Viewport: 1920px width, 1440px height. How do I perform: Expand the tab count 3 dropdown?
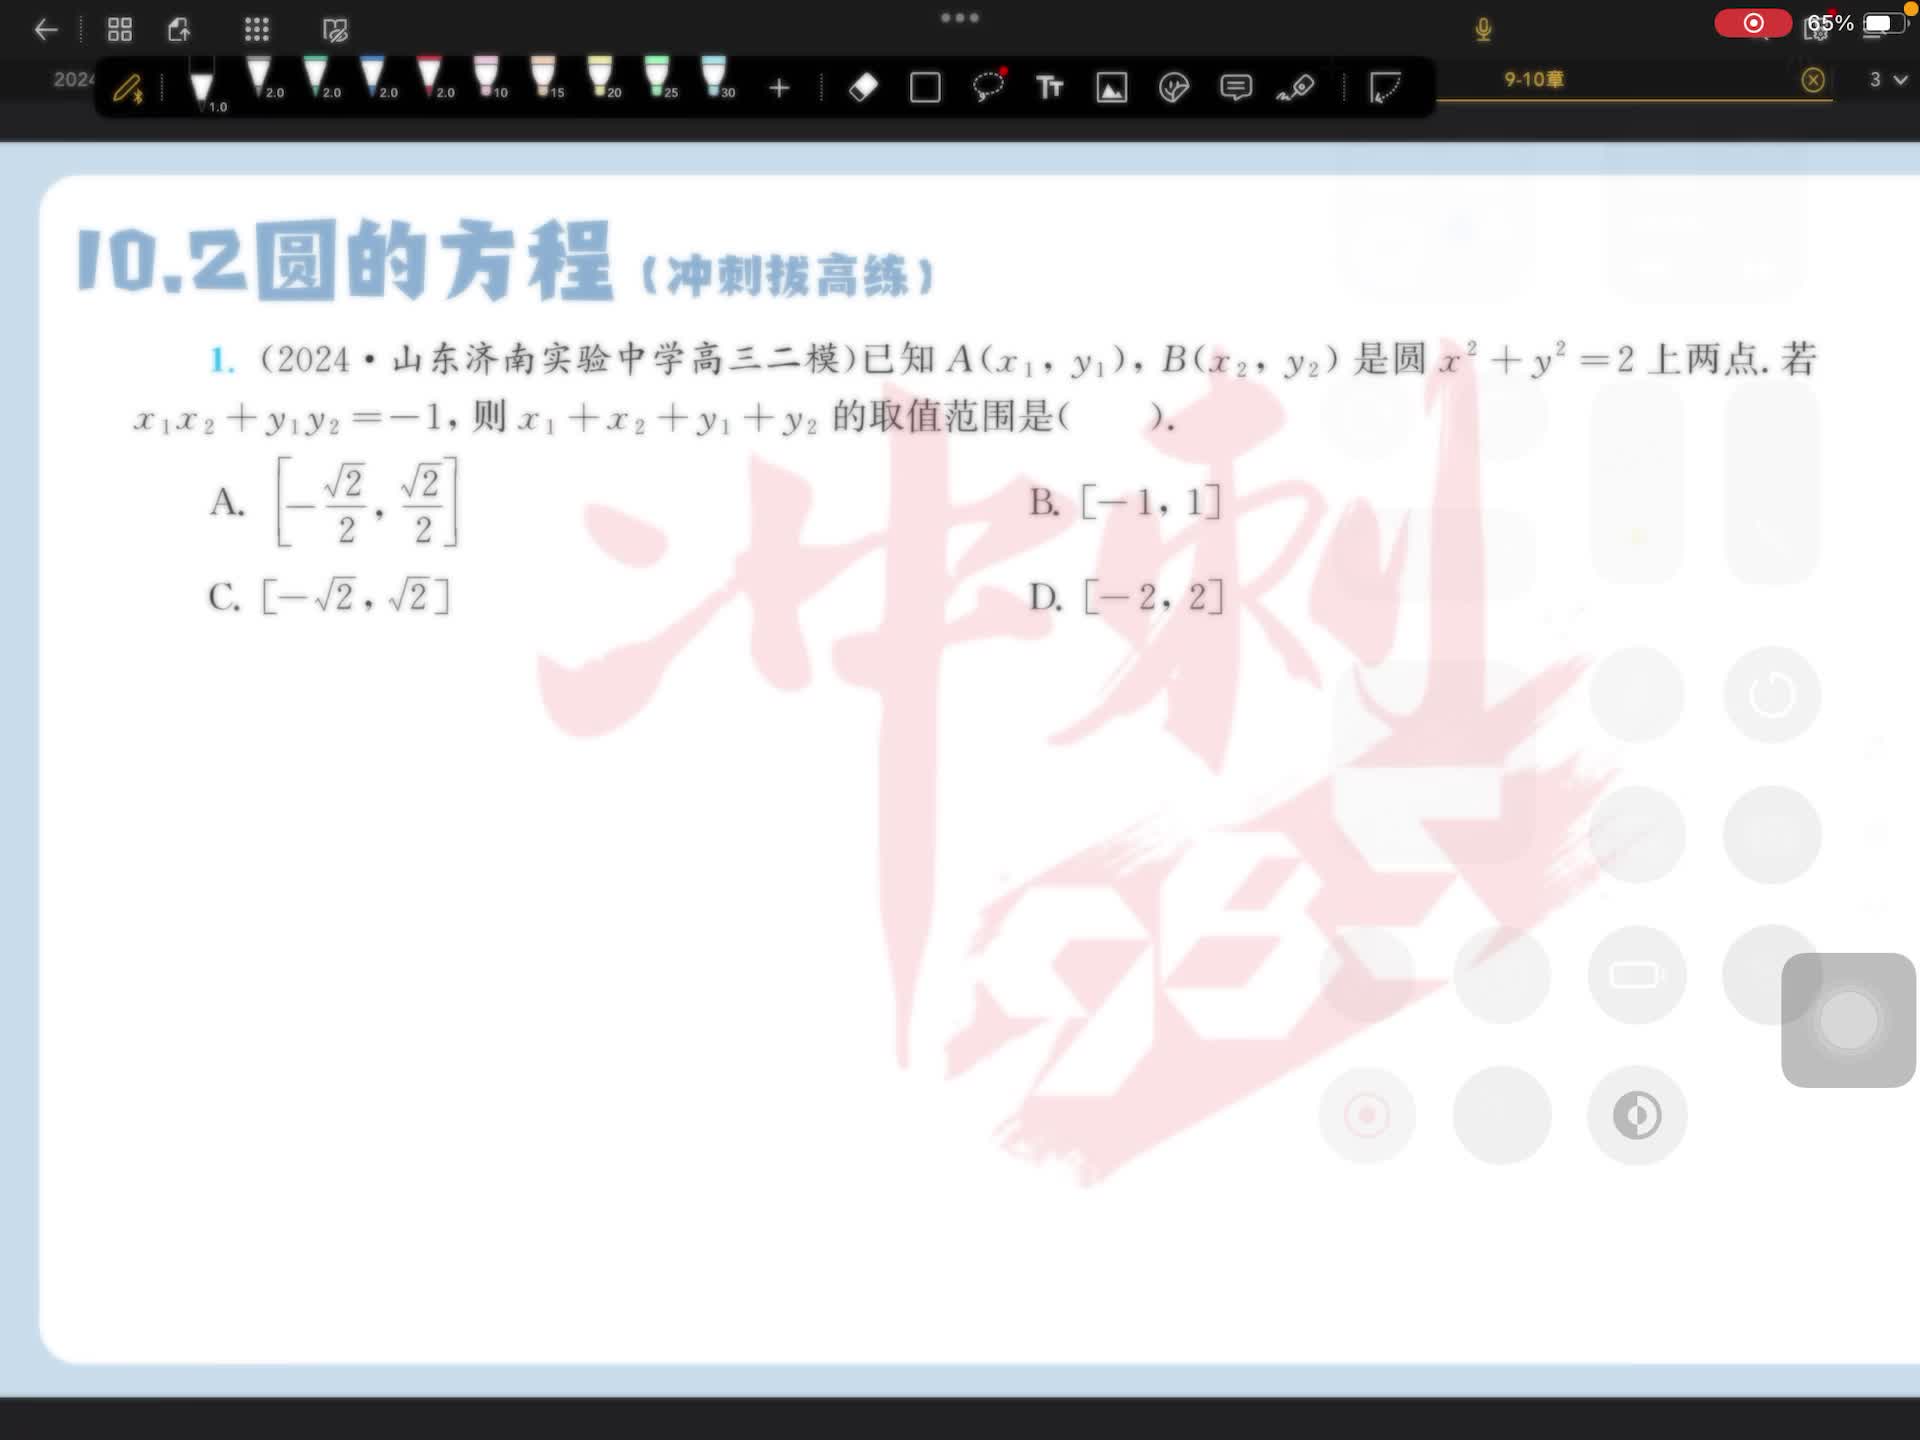coord(1888,80)
